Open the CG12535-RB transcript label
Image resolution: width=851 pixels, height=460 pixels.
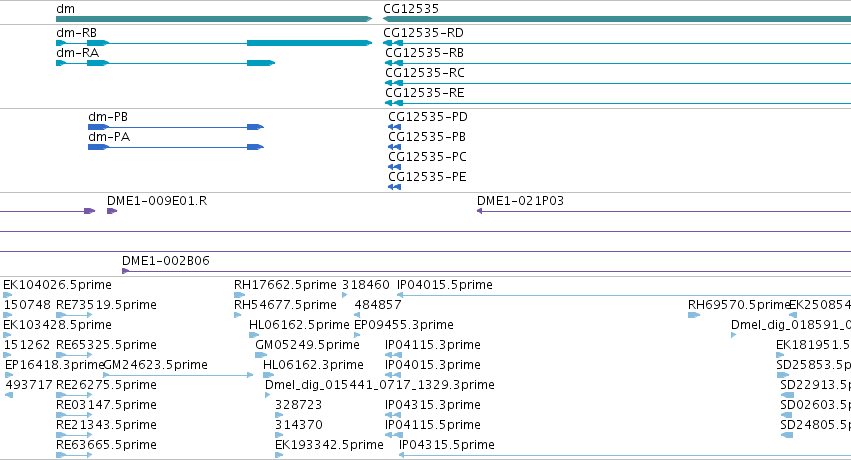pos(424,53)
